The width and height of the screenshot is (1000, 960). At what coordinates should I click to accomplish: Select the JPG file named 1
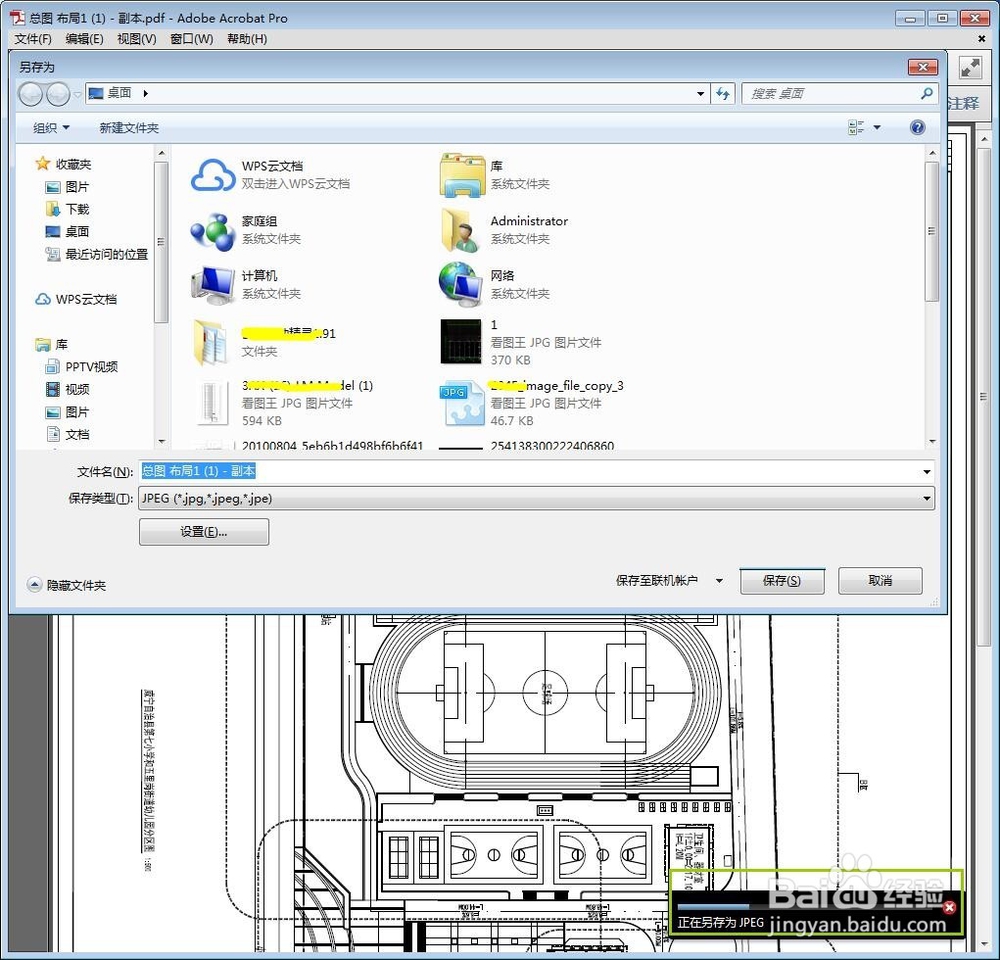coord(520,342)
